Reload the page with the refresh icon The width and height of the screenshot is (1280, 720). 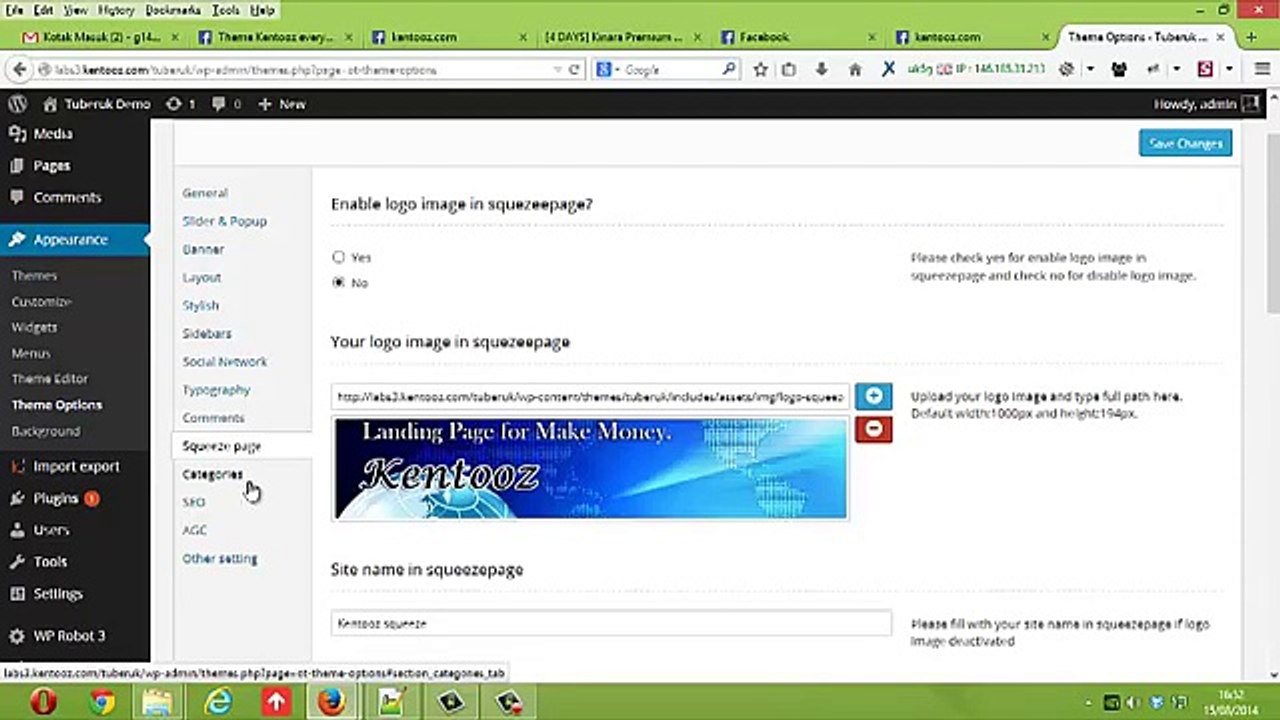point(574,70)
